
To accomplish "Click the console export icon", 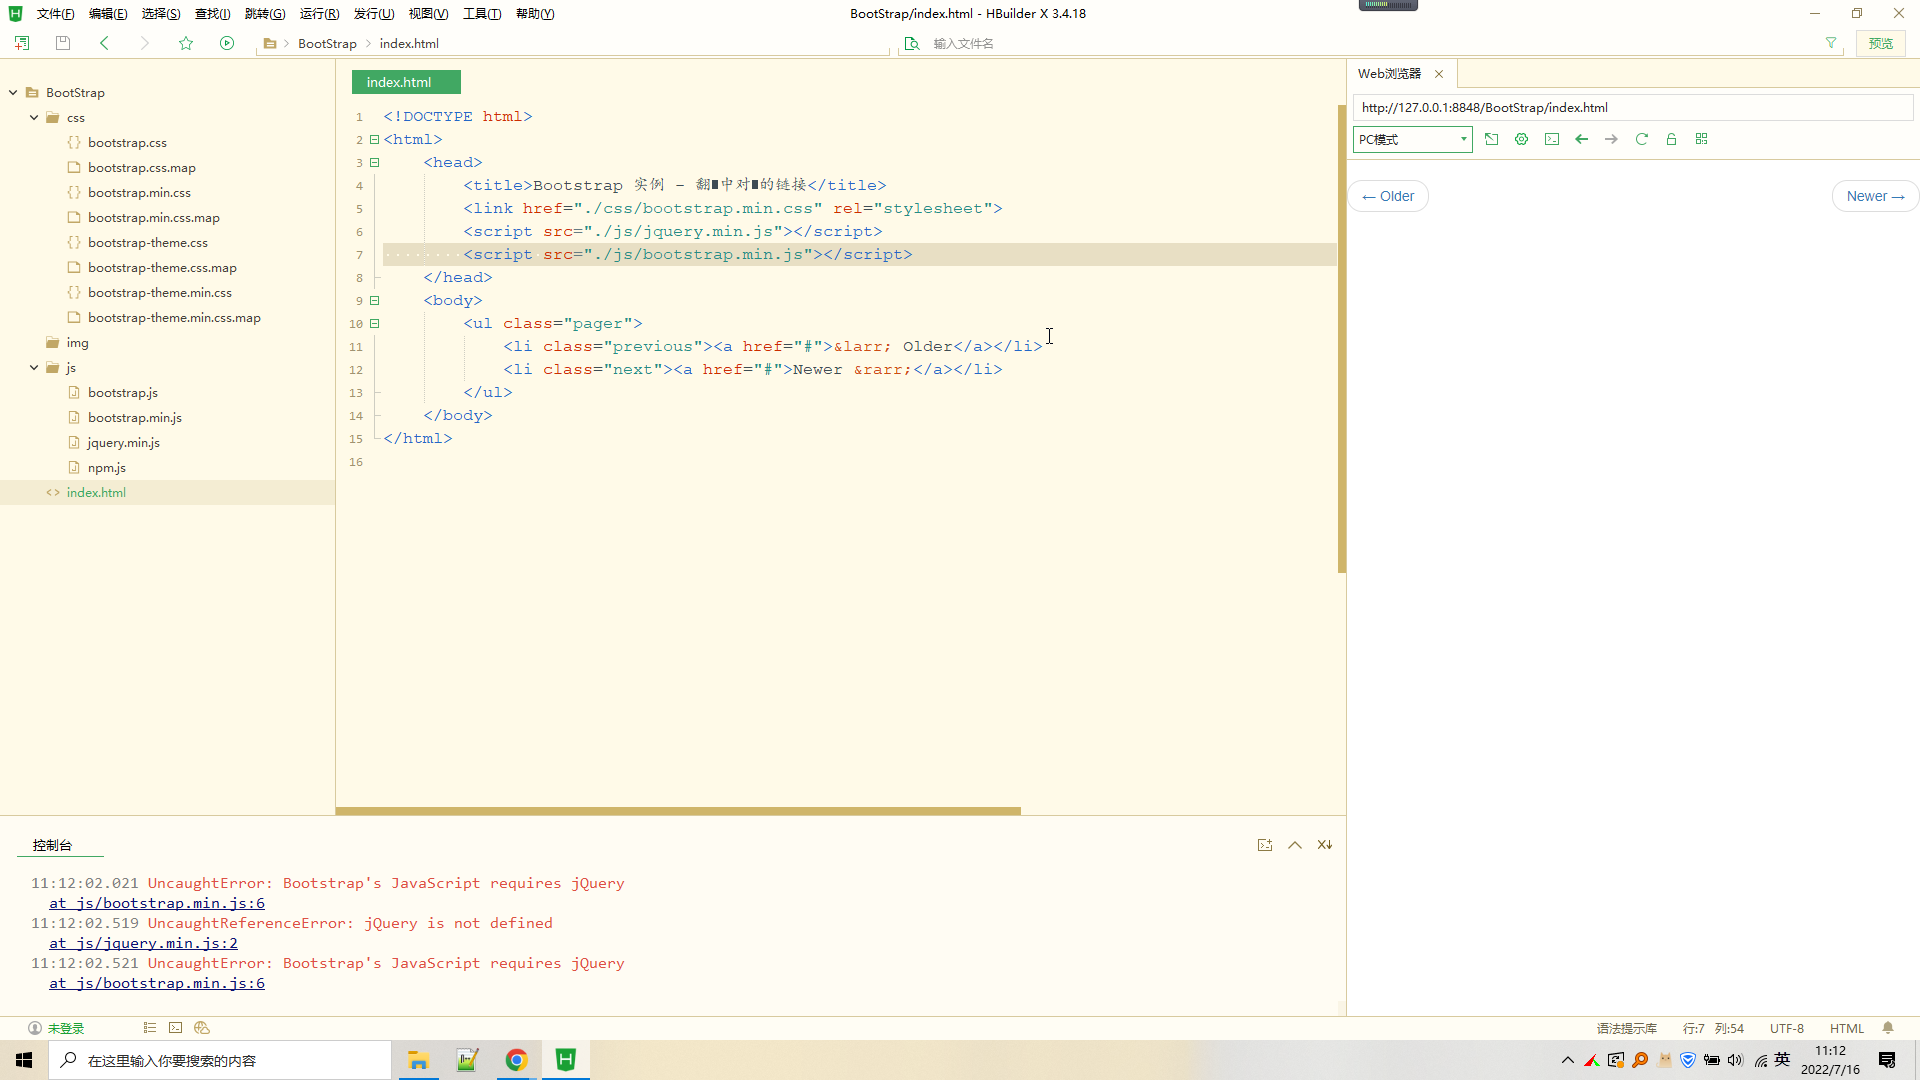I will tap(1265, 845).
